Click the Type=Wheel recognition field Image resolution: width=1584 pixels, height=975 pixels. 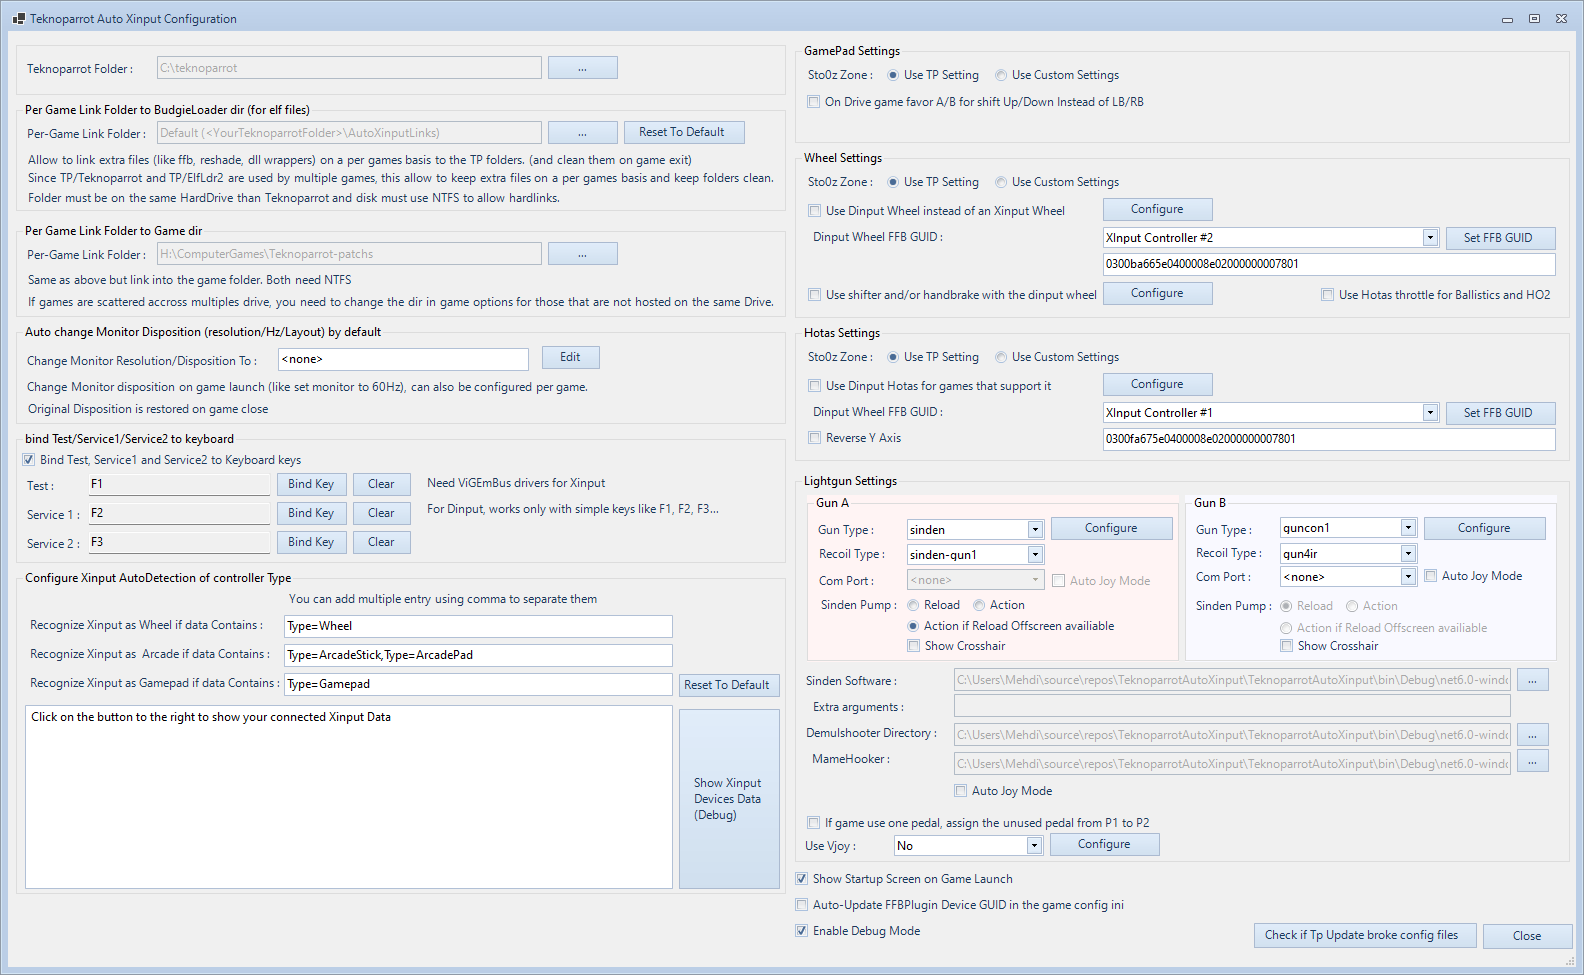coord(478,626)
